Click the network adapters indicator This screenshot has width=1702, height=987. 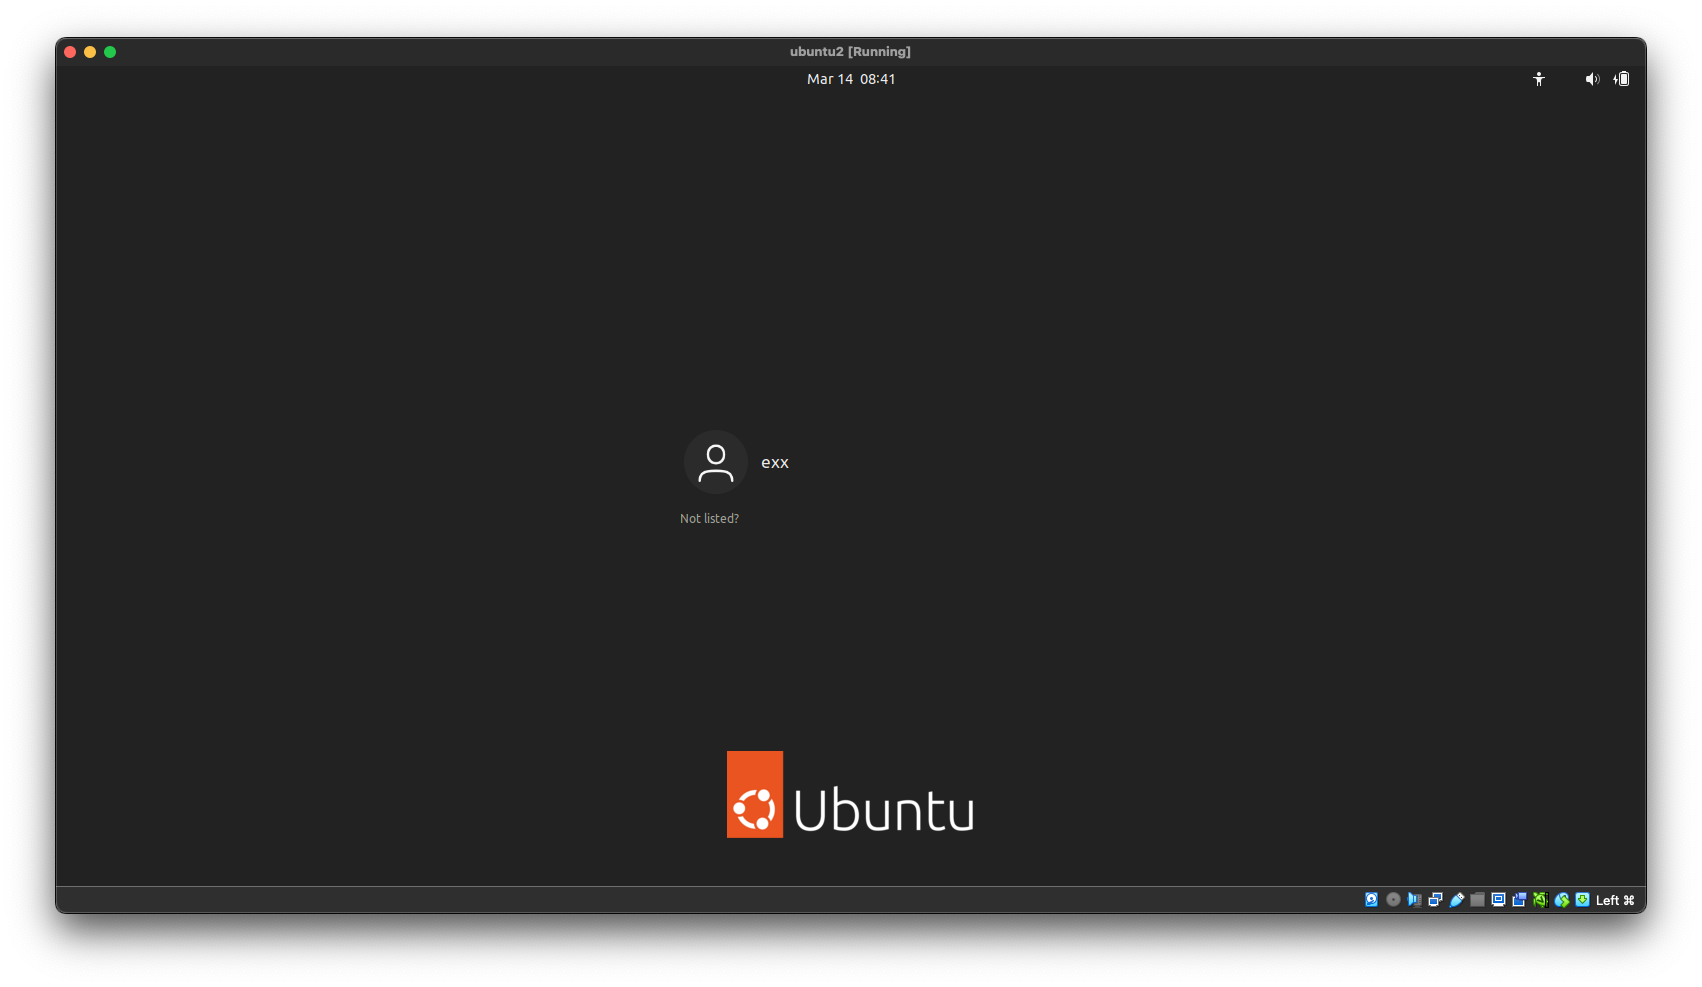coord(1435,900)
